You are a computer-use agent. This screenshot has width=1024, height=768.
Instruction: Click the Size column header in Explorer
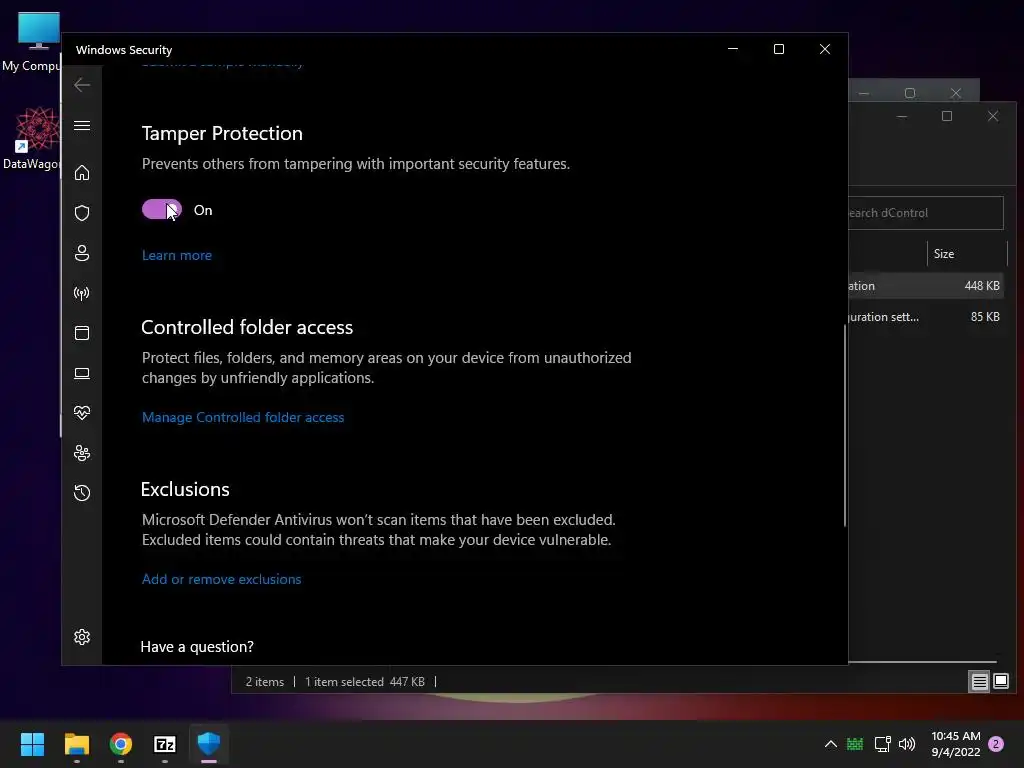[967, 254]
